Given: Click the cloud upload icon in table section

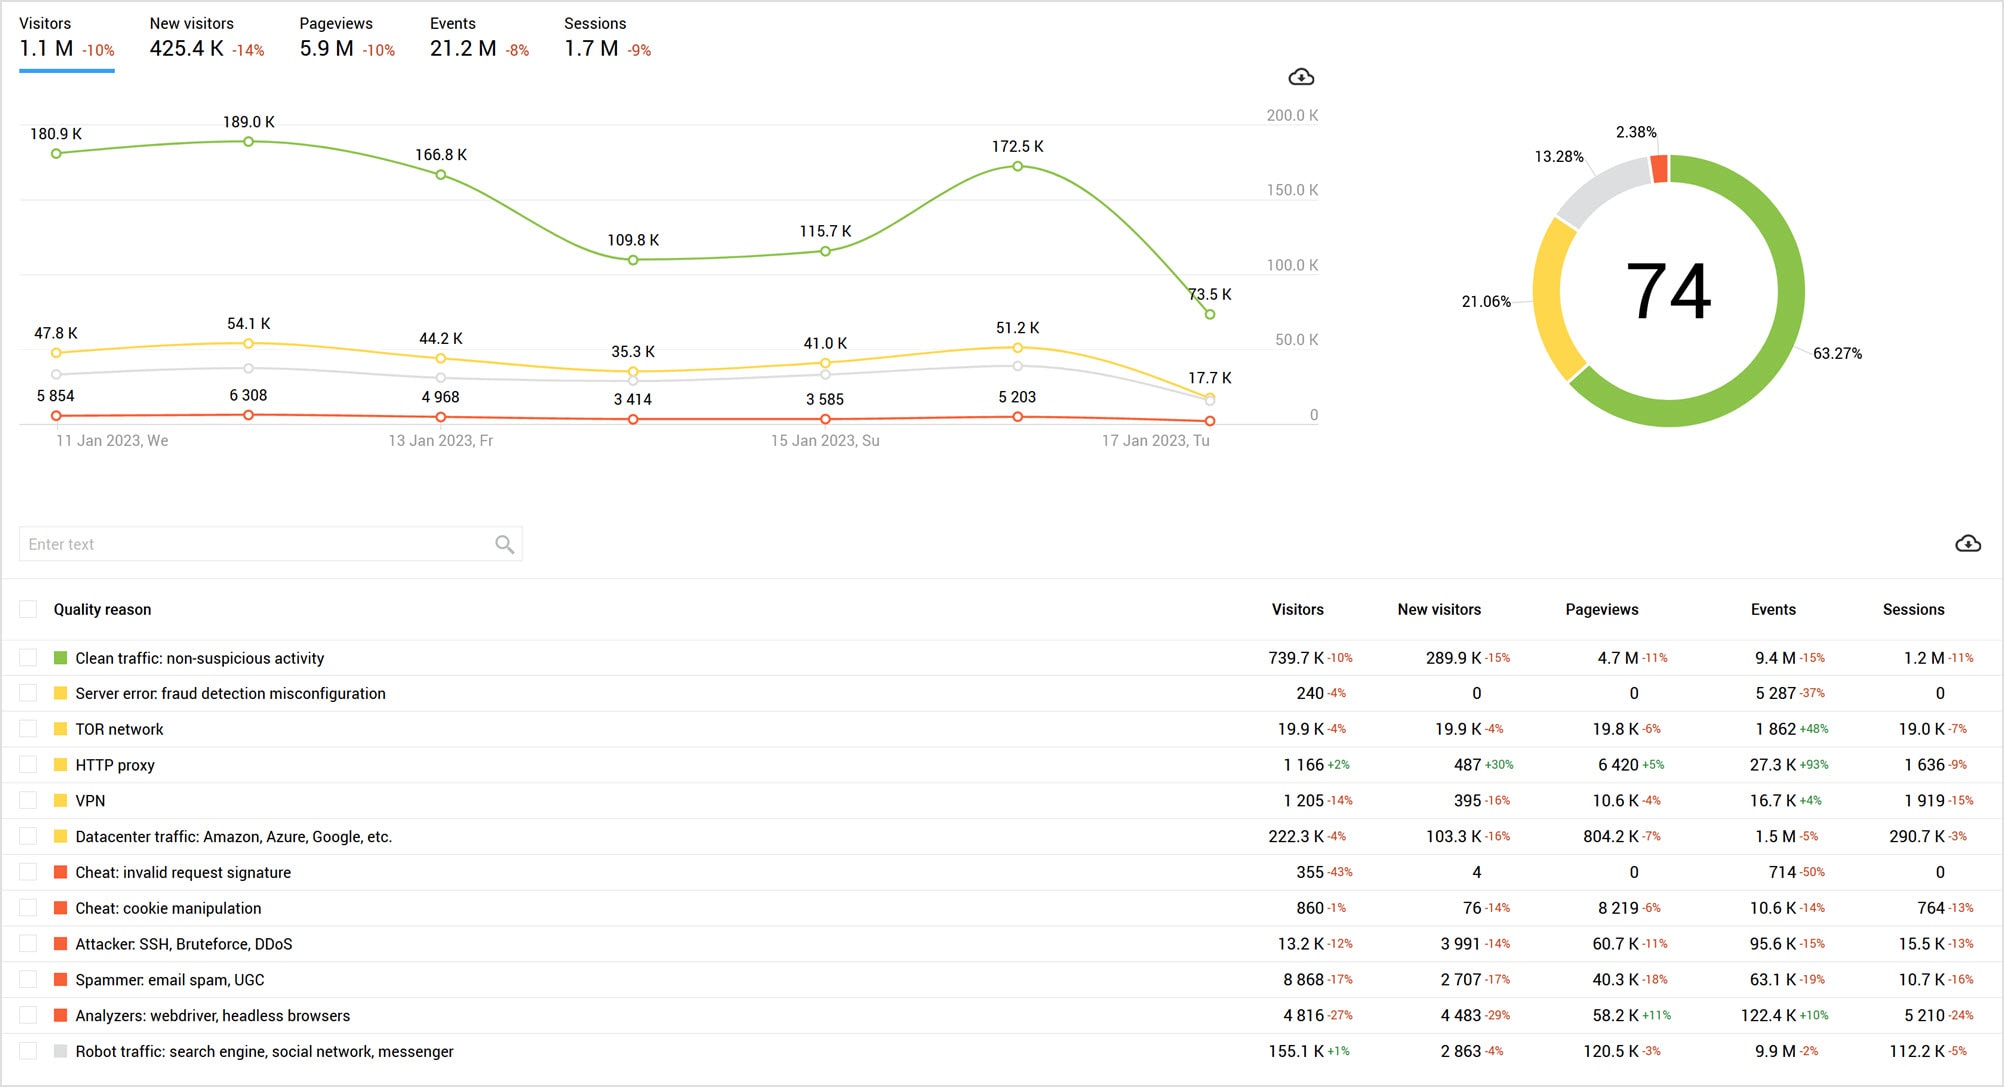Looking at the screenshot, I should 1968,544.
